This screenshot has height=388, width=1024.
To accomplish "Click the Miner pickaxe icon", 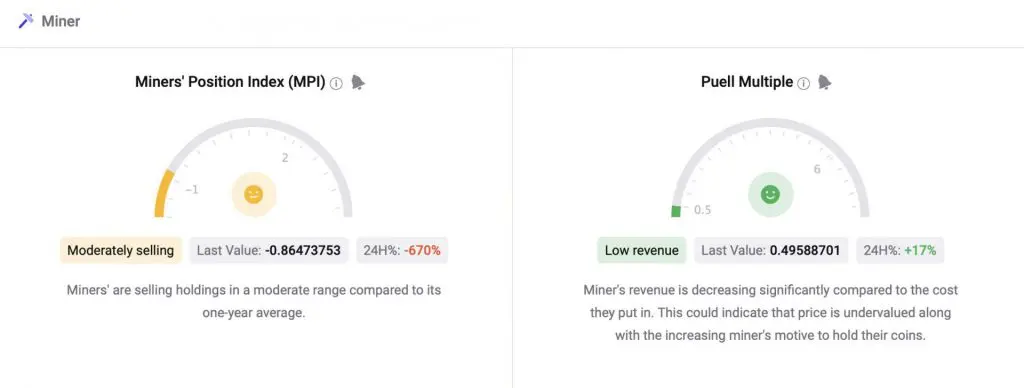I will click(x=25, y=21).
